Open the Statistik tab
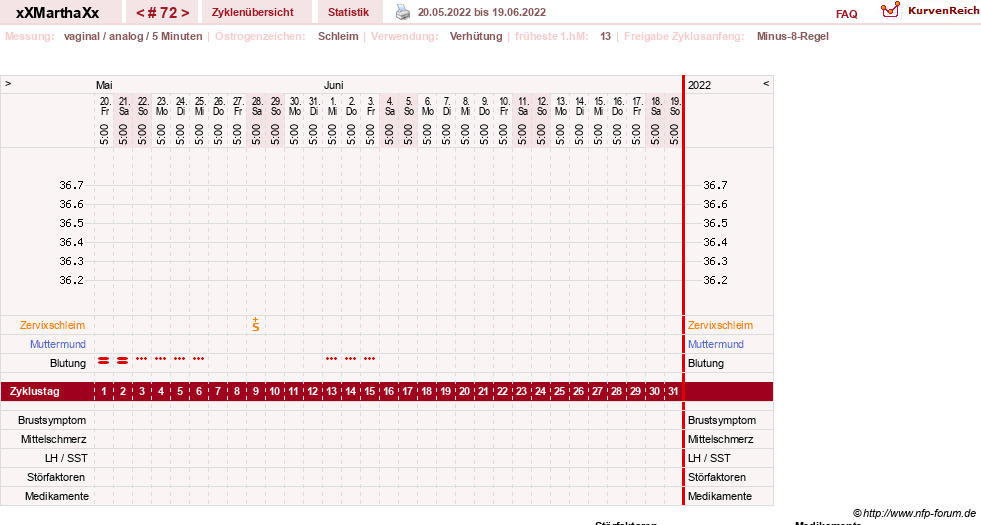This screenshot has height=525, width=981. click(348, 12)
